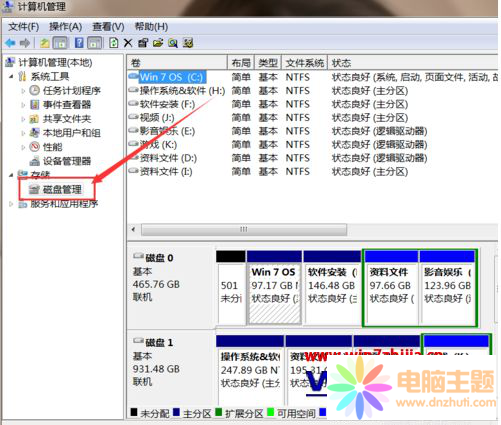Click the left scroll arrow of volume list
The height and width of the screenshot is (425, 501).
(133, 229)
